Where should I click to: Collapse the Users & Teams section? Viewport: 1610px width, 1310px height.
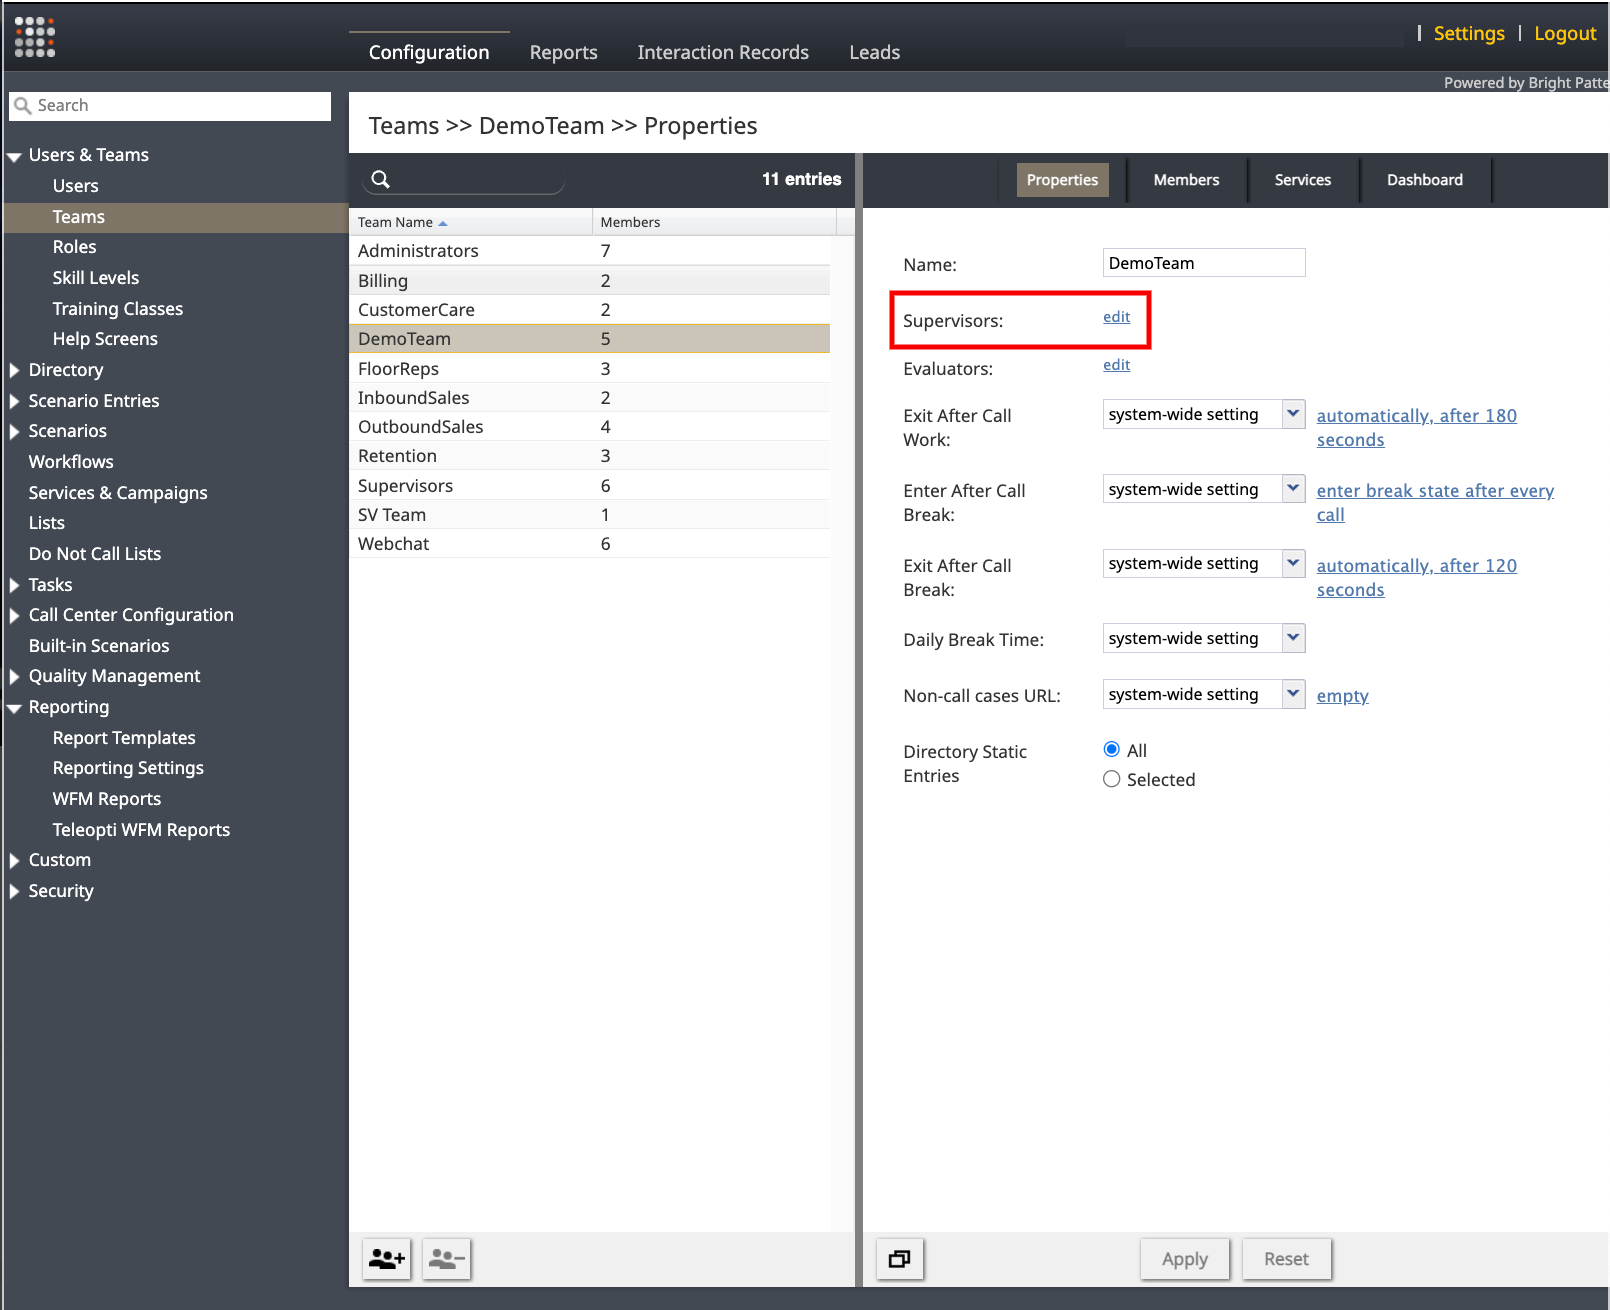click(x=15, y=156)
